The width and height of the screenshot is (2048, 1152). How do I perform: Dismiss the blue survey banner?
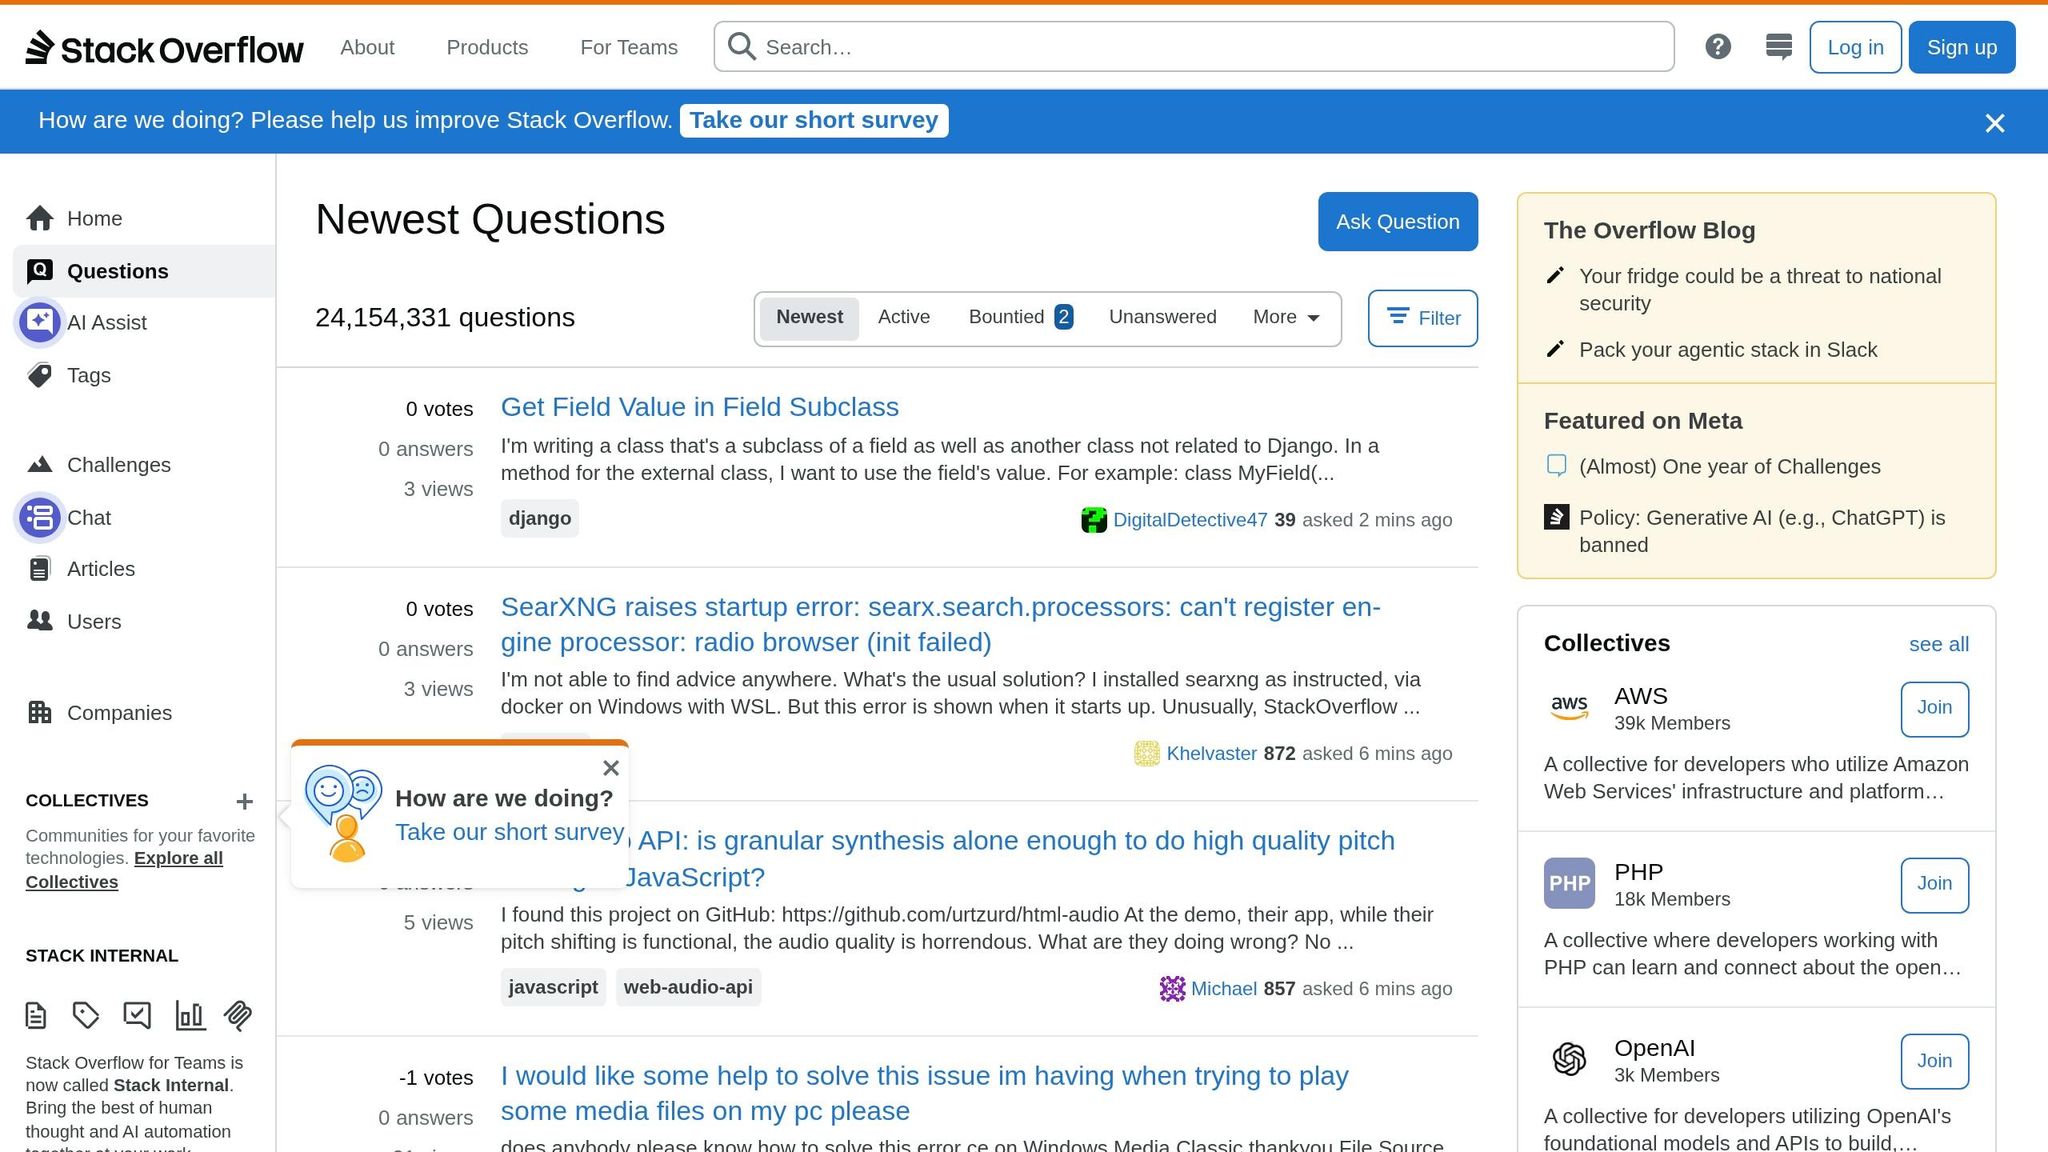pos(1995,123)
